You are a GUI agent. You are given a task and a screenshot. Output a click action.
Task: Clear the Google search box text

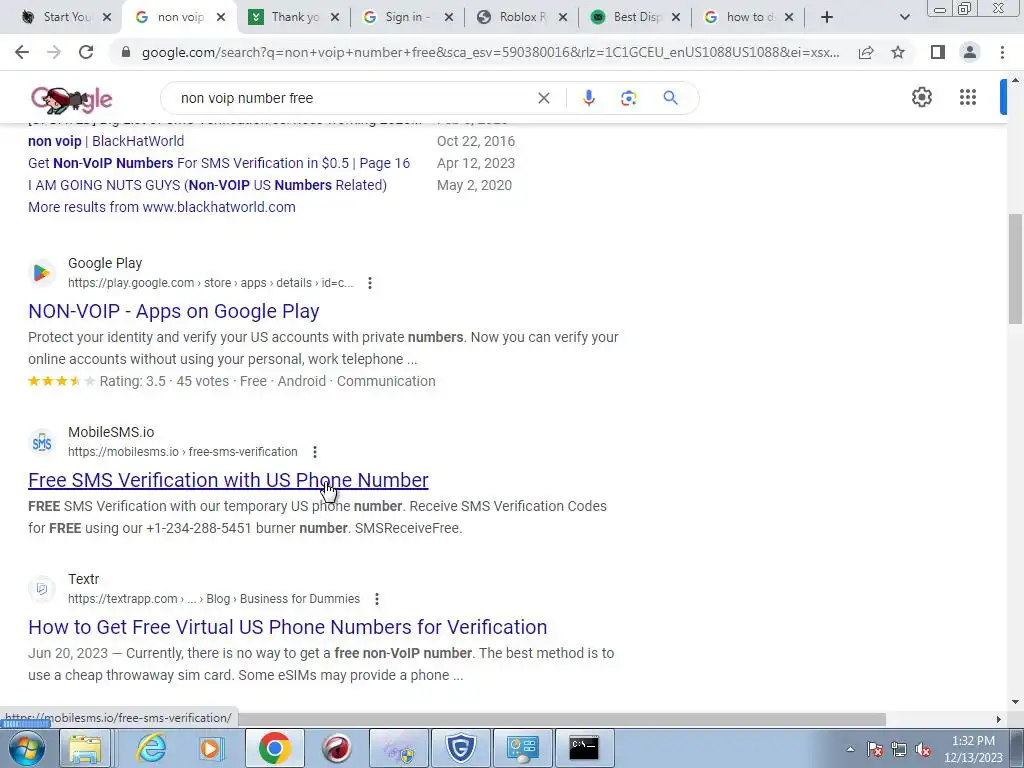(x=543, y=98)
